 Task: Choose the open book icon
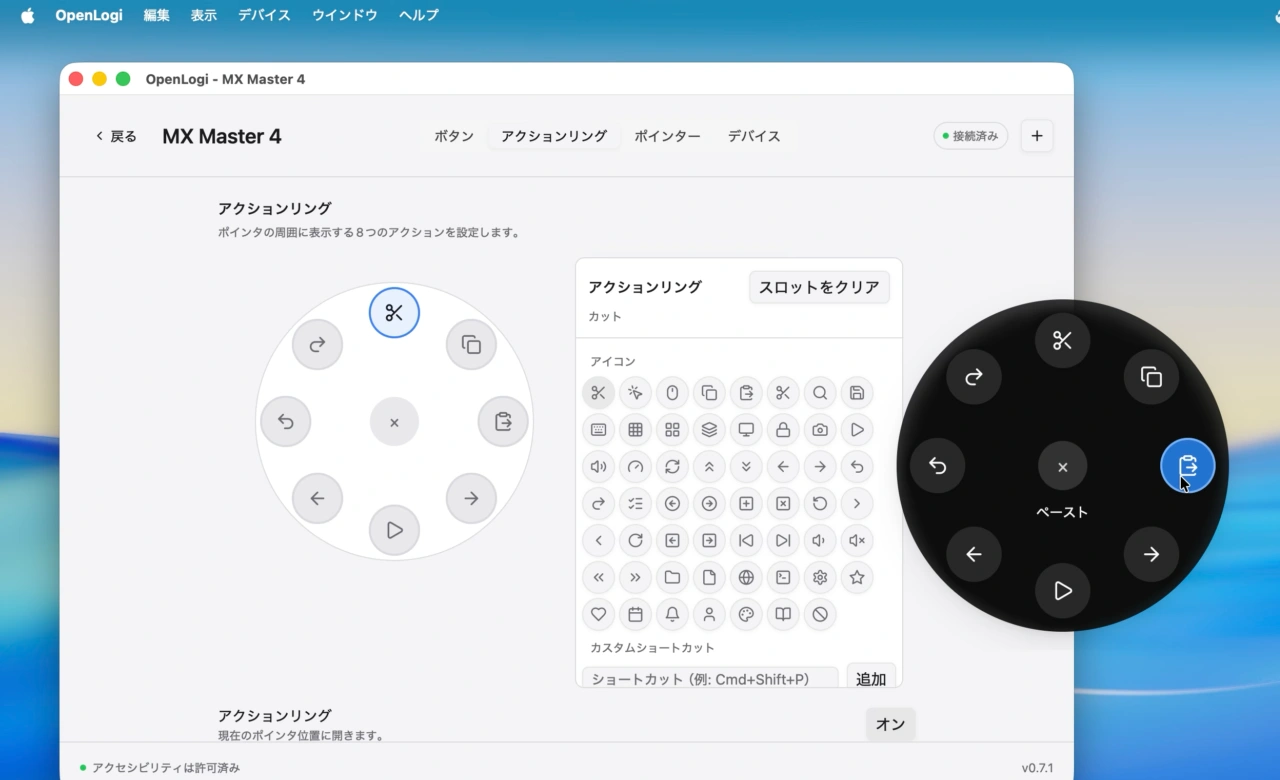pos(783,615)
